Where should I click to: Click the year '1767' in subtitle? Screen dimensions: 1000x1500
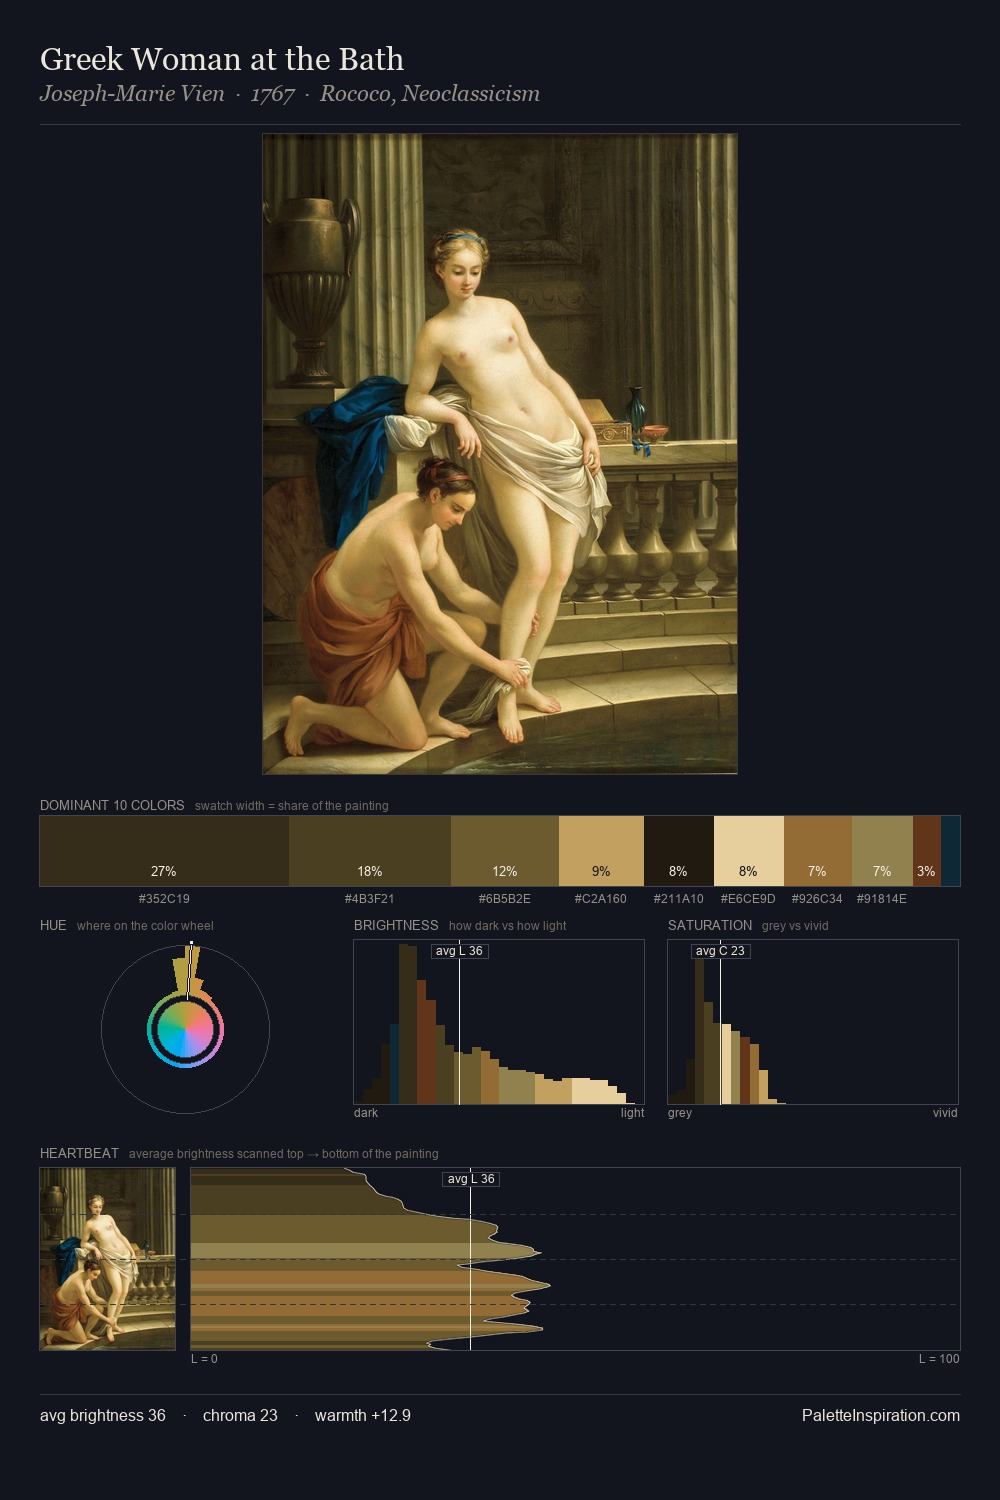(273, 94)
